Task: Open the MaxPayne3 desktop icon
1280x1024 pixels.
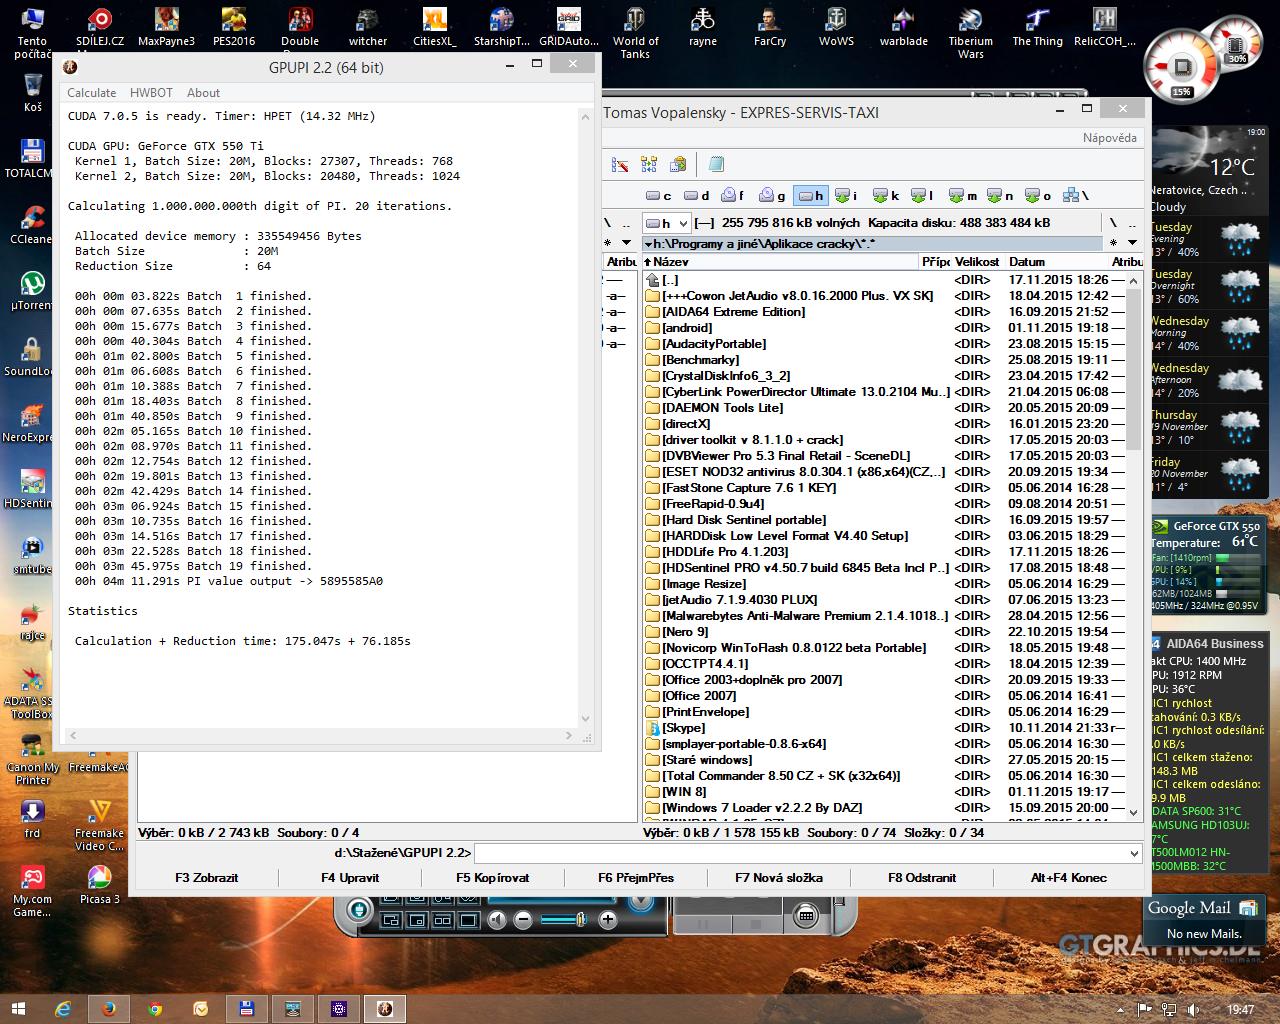Action: pyautogui.click(x=166, y=26)
